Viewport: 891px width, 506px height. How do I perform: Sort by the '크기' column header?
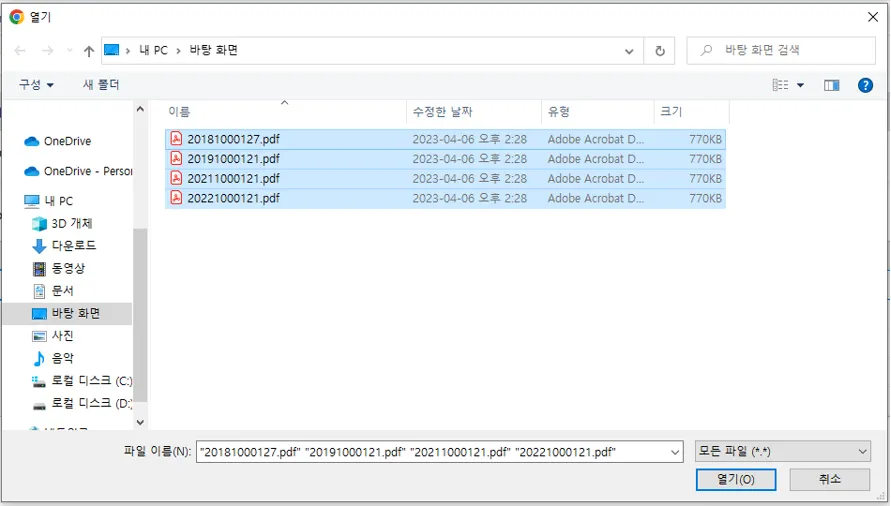(692, 111)
